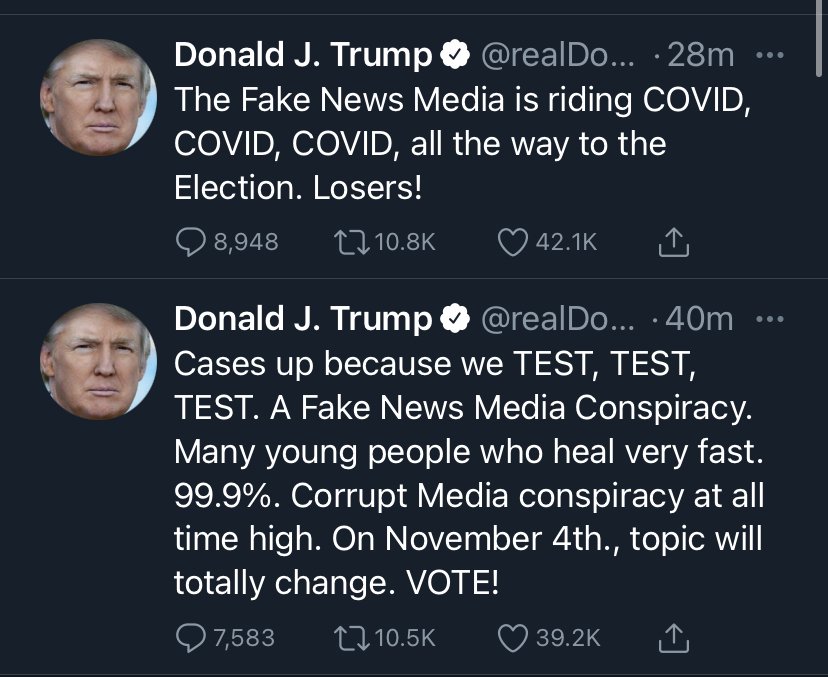Share the 'Fake News Media is riding COVID' tweet
The height and width of the screenshot is (677, 828).
673,241
